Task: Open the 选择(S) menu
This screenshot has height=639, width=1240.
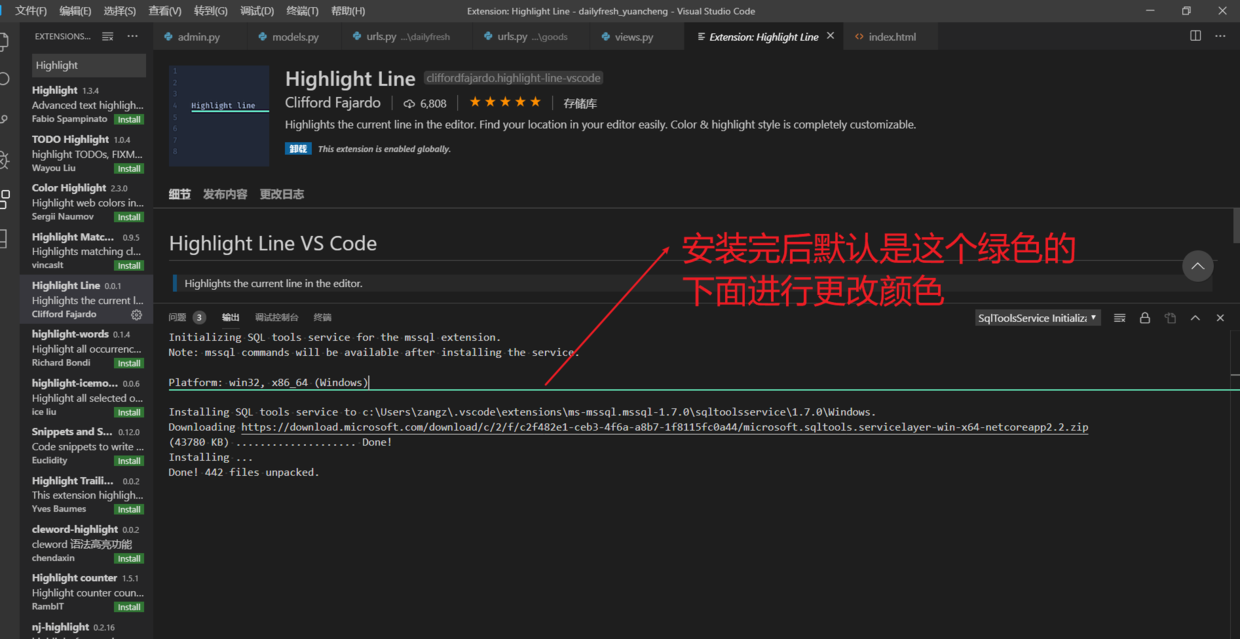Action: pyautogui.click(x=119, y=11)
